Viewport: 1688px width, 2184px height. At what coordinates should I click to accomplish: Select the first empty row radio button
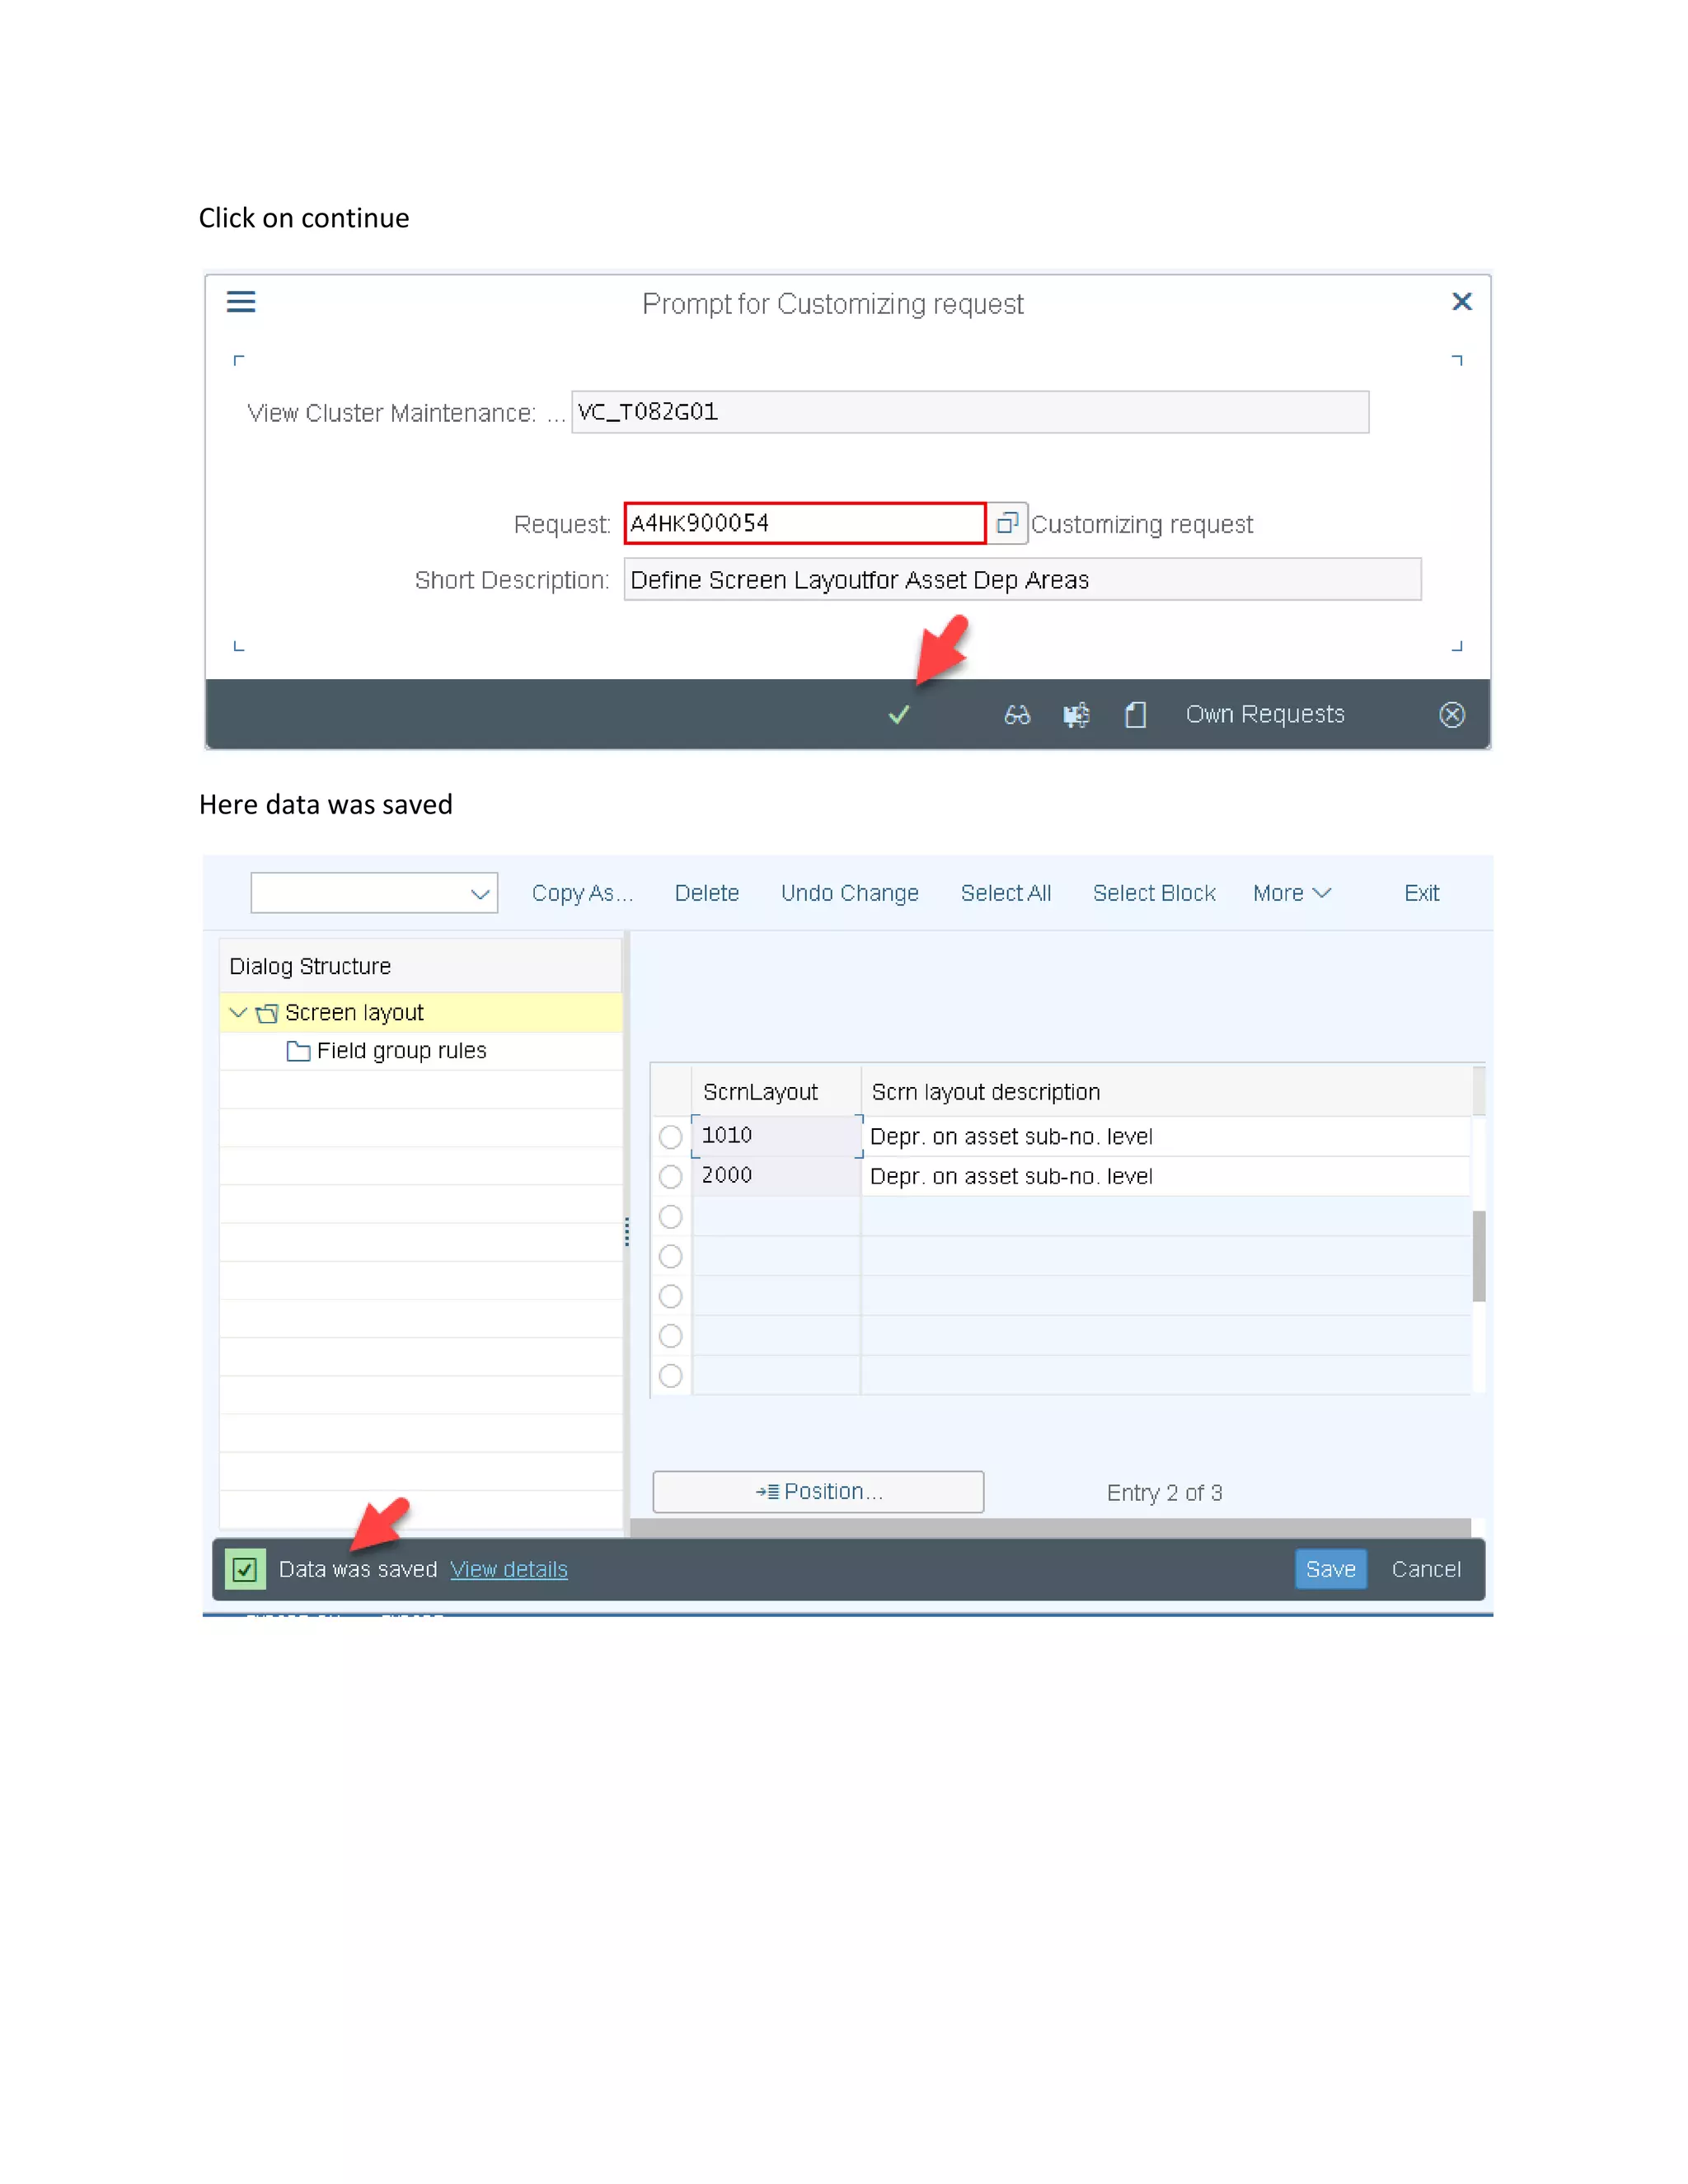tap(671, 1217)
